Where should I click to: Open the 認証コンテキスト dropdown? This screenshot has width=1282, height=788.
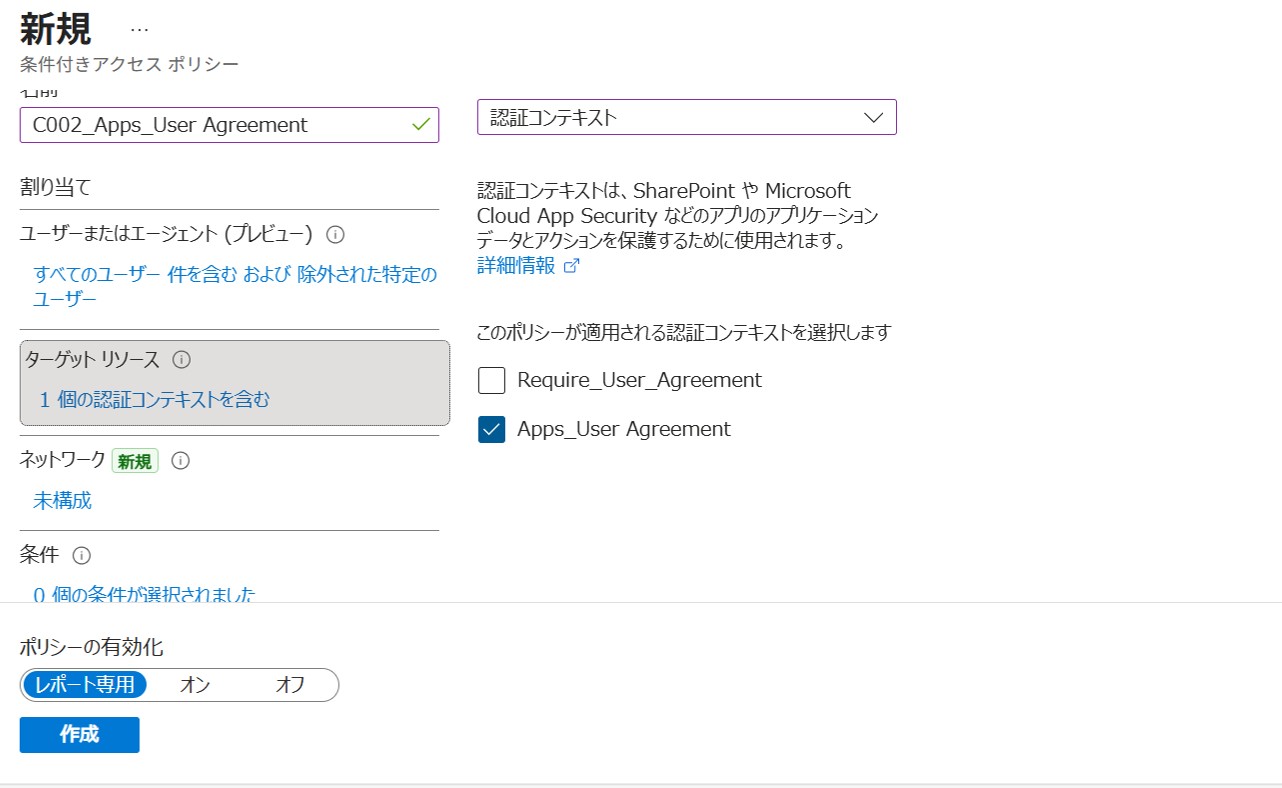pos(686,117)
